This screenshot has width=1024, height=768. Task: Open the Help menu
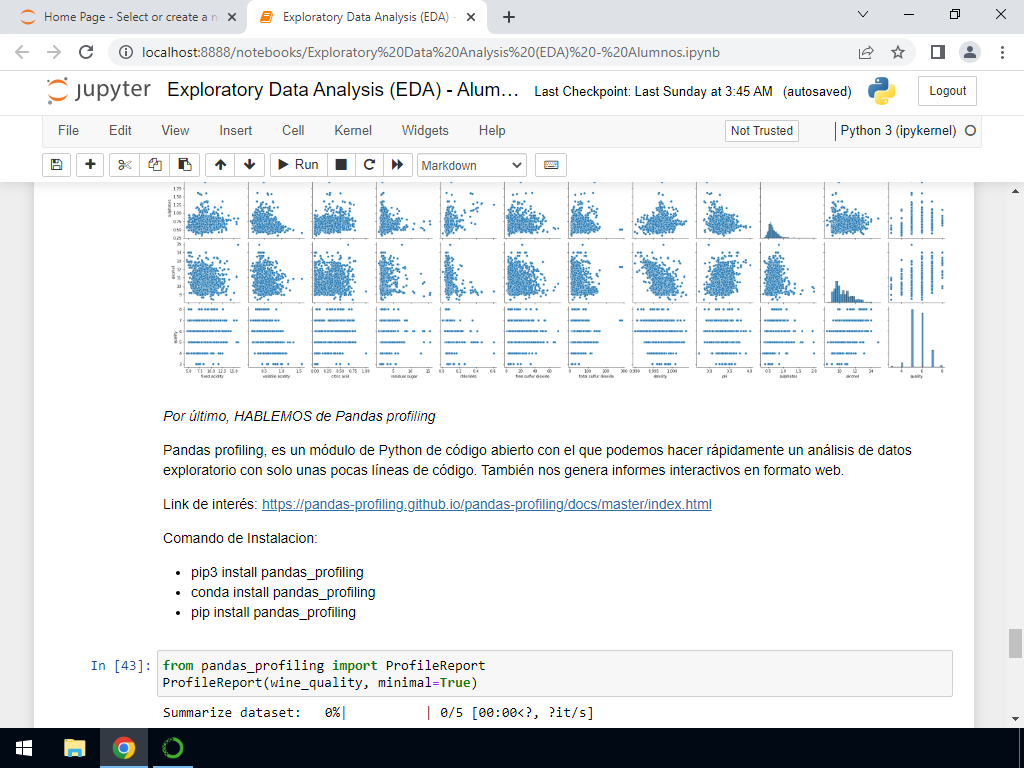pyautogui.click(x=492, y=131)
